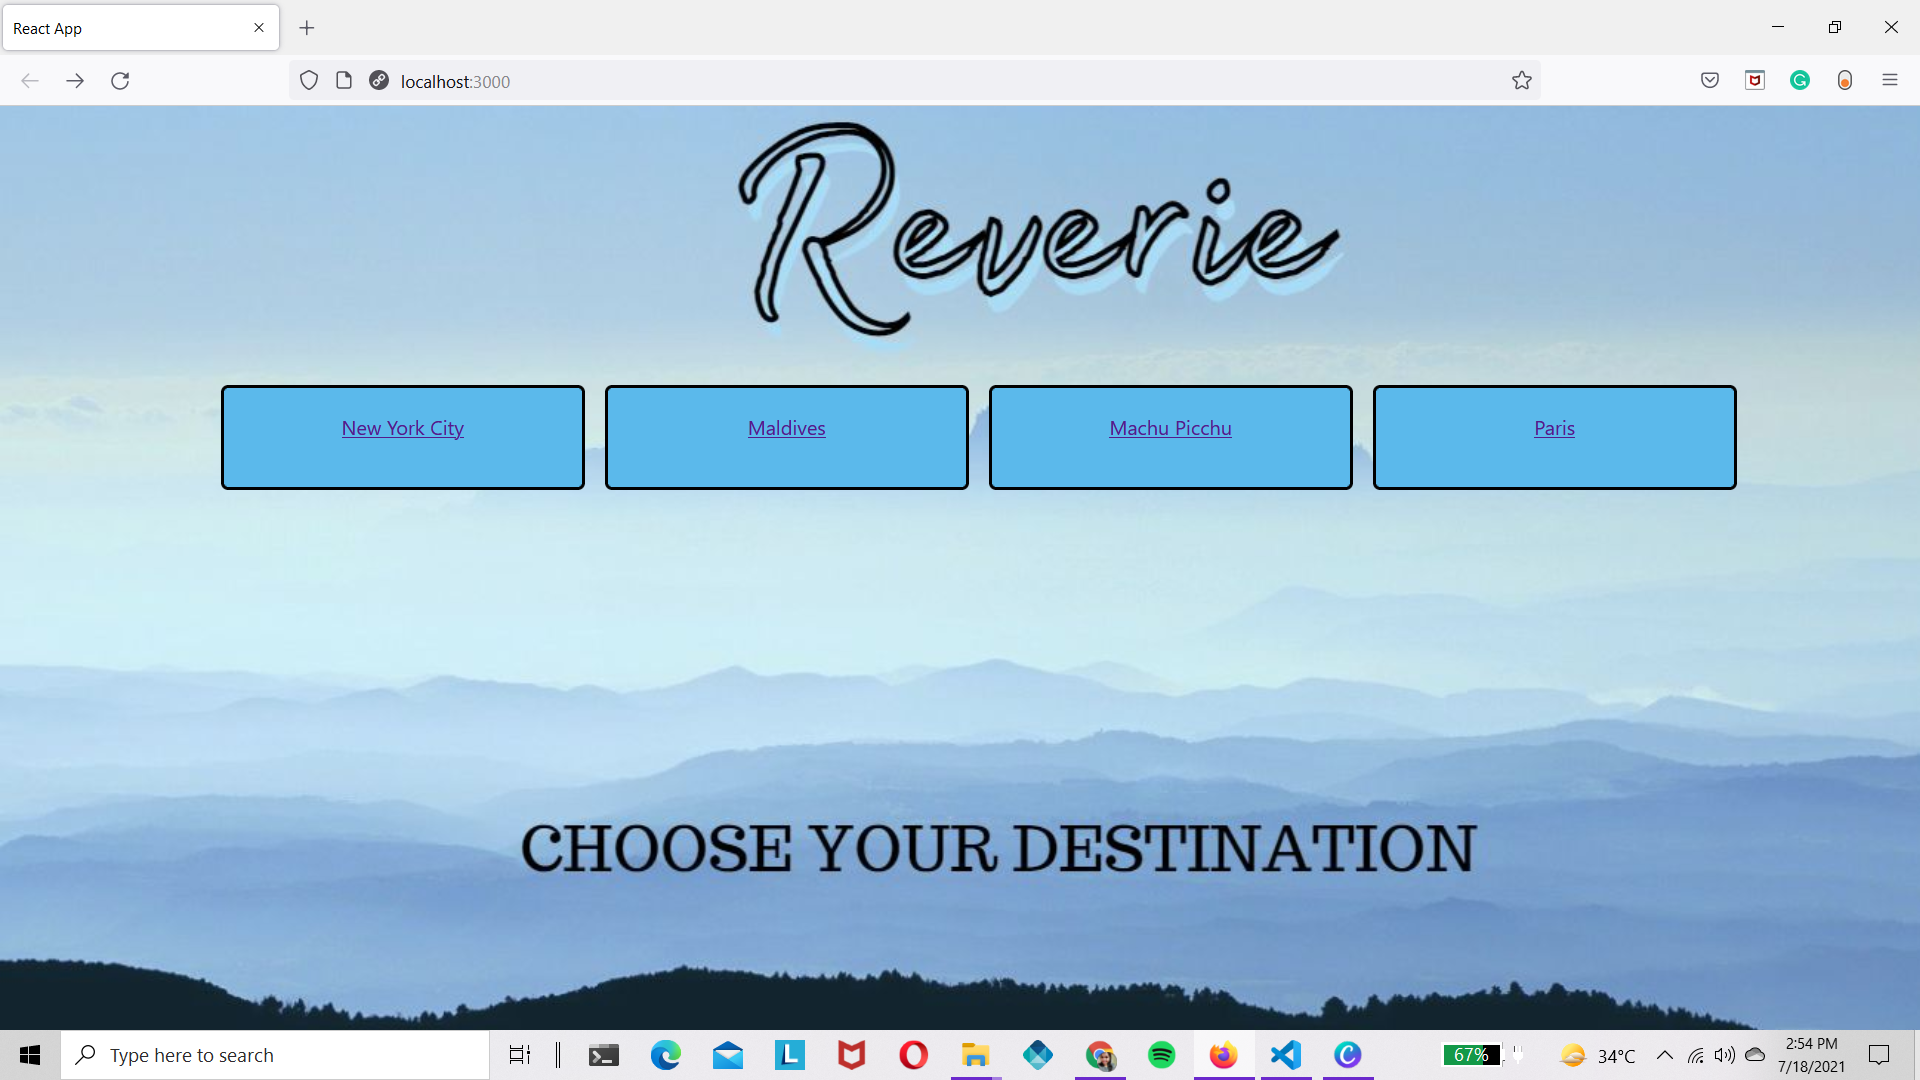Go forward with the arrow button
The height and width of the screenshot is (1080, 1920).
click(75, 81)
